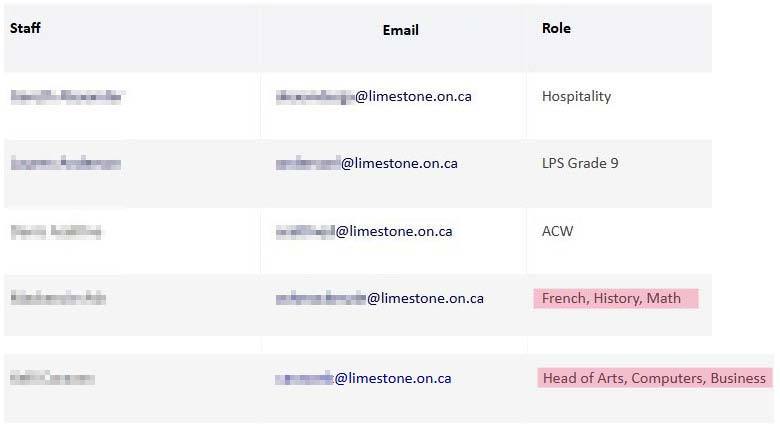
Task: Open the LPS Grade 9 staff email link
Action: [x=367, y=163]
